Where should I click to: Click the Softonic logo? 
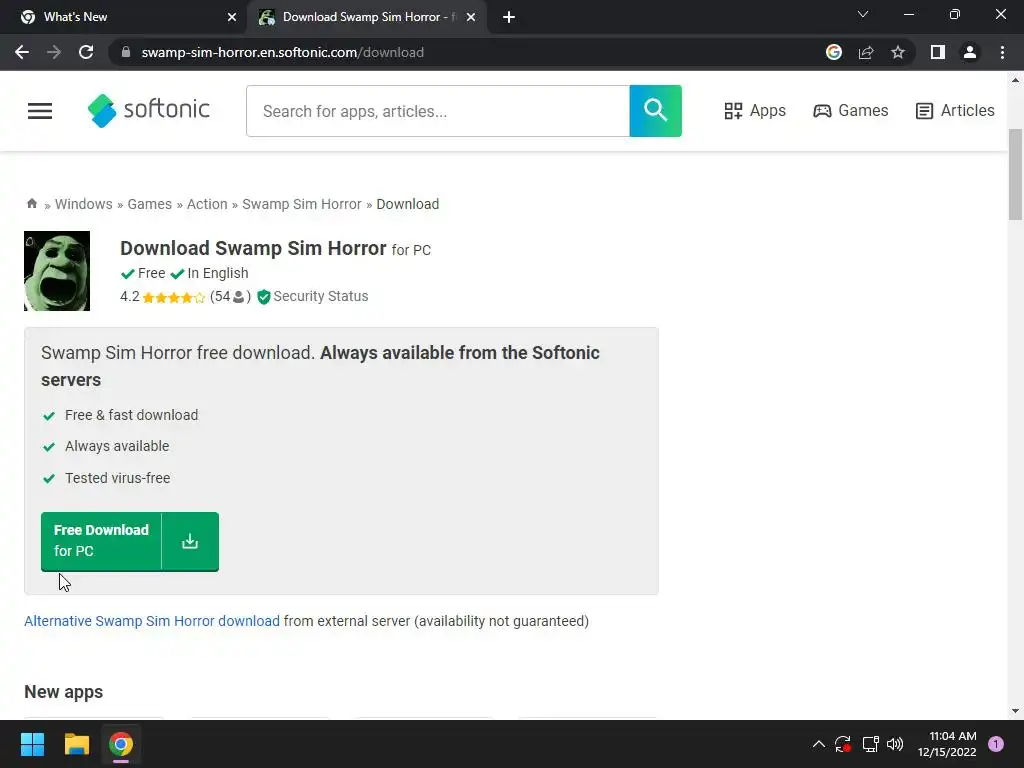pos(149,110)
